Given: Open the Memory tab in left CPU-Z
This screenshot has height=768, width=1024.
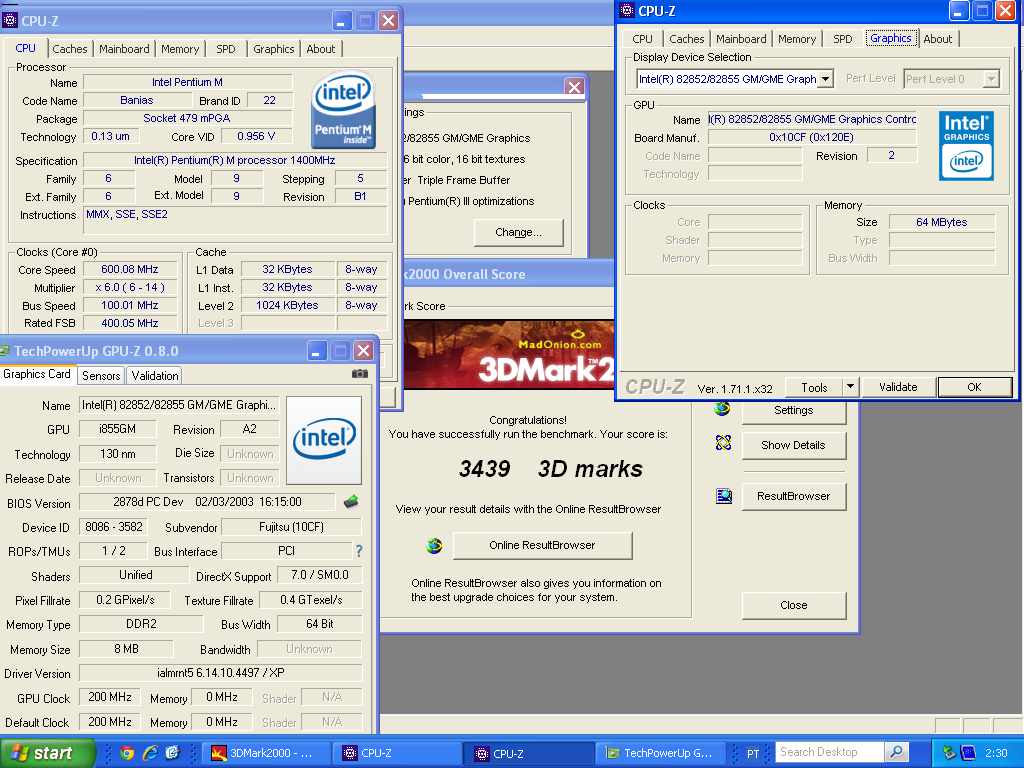Looking at the screenshot, I should (x=180, y=49).
